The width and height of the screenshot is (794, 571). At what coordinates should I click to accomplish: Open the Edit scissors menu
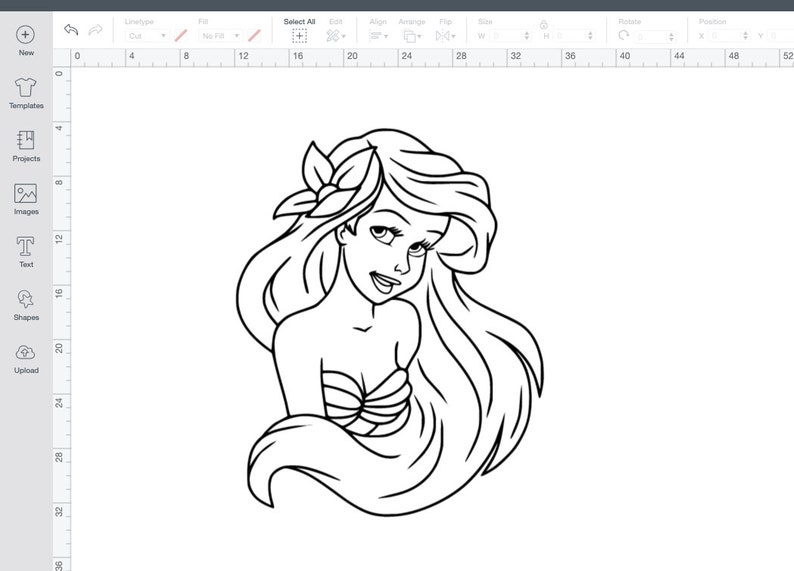pos(336,36)
